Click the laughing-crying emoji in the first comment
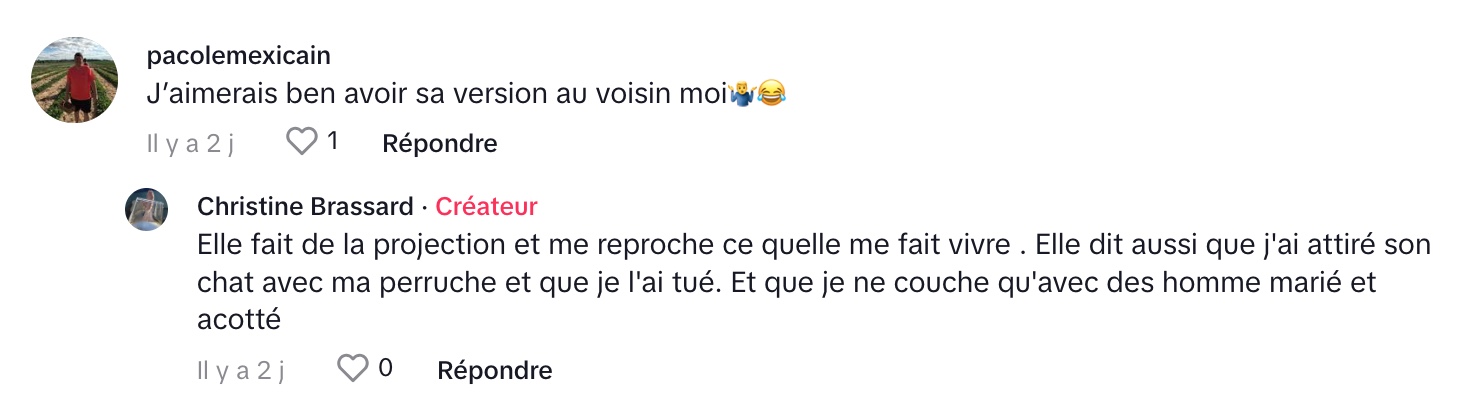This screenshot has width=1458, height=398. (x=772, y=95)
